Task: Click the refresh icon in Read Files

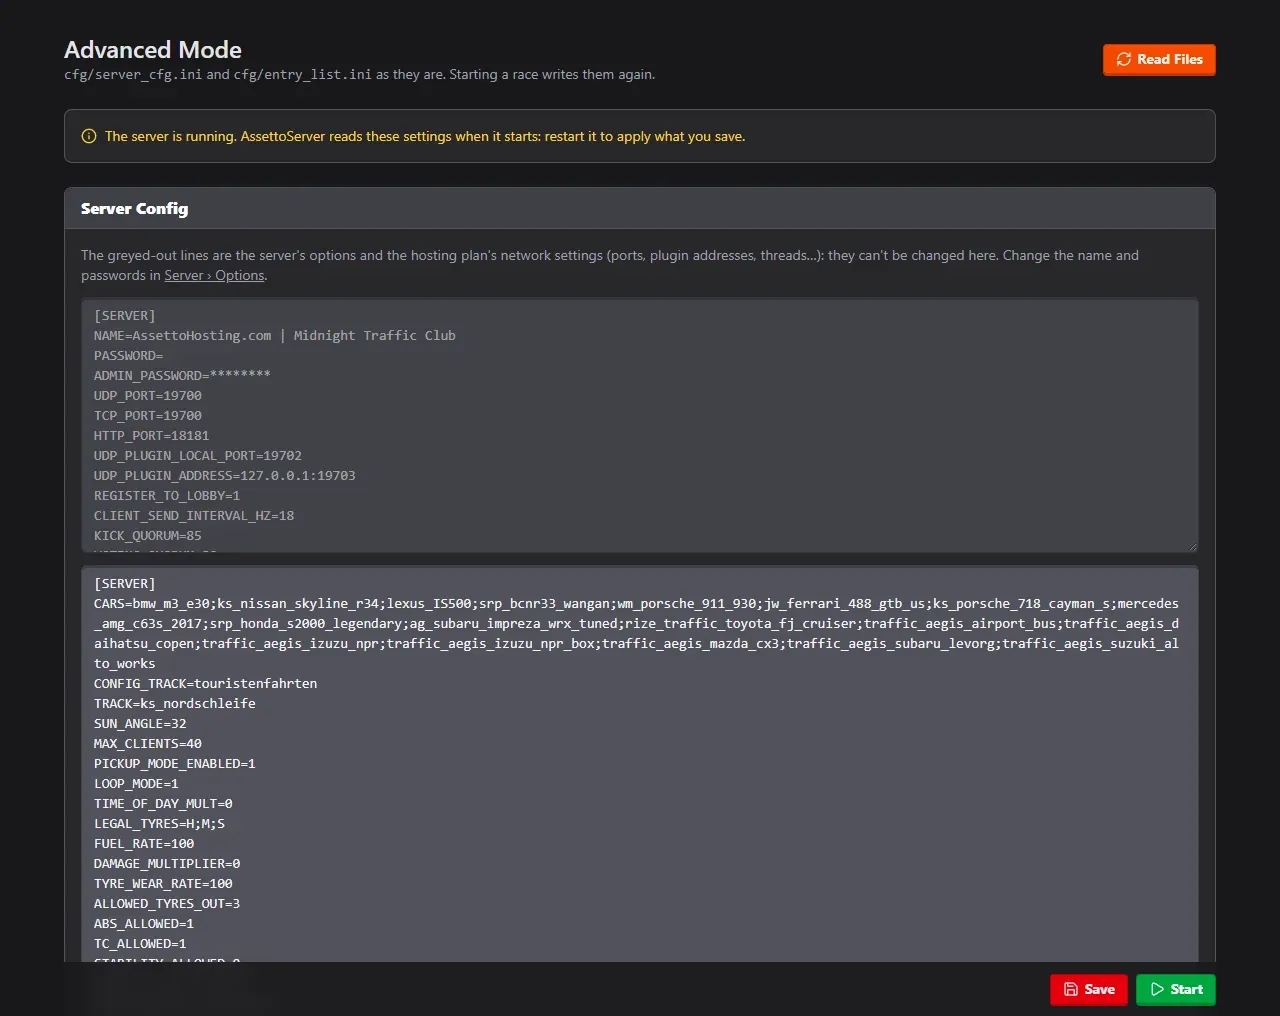Action: (1124, 59)
